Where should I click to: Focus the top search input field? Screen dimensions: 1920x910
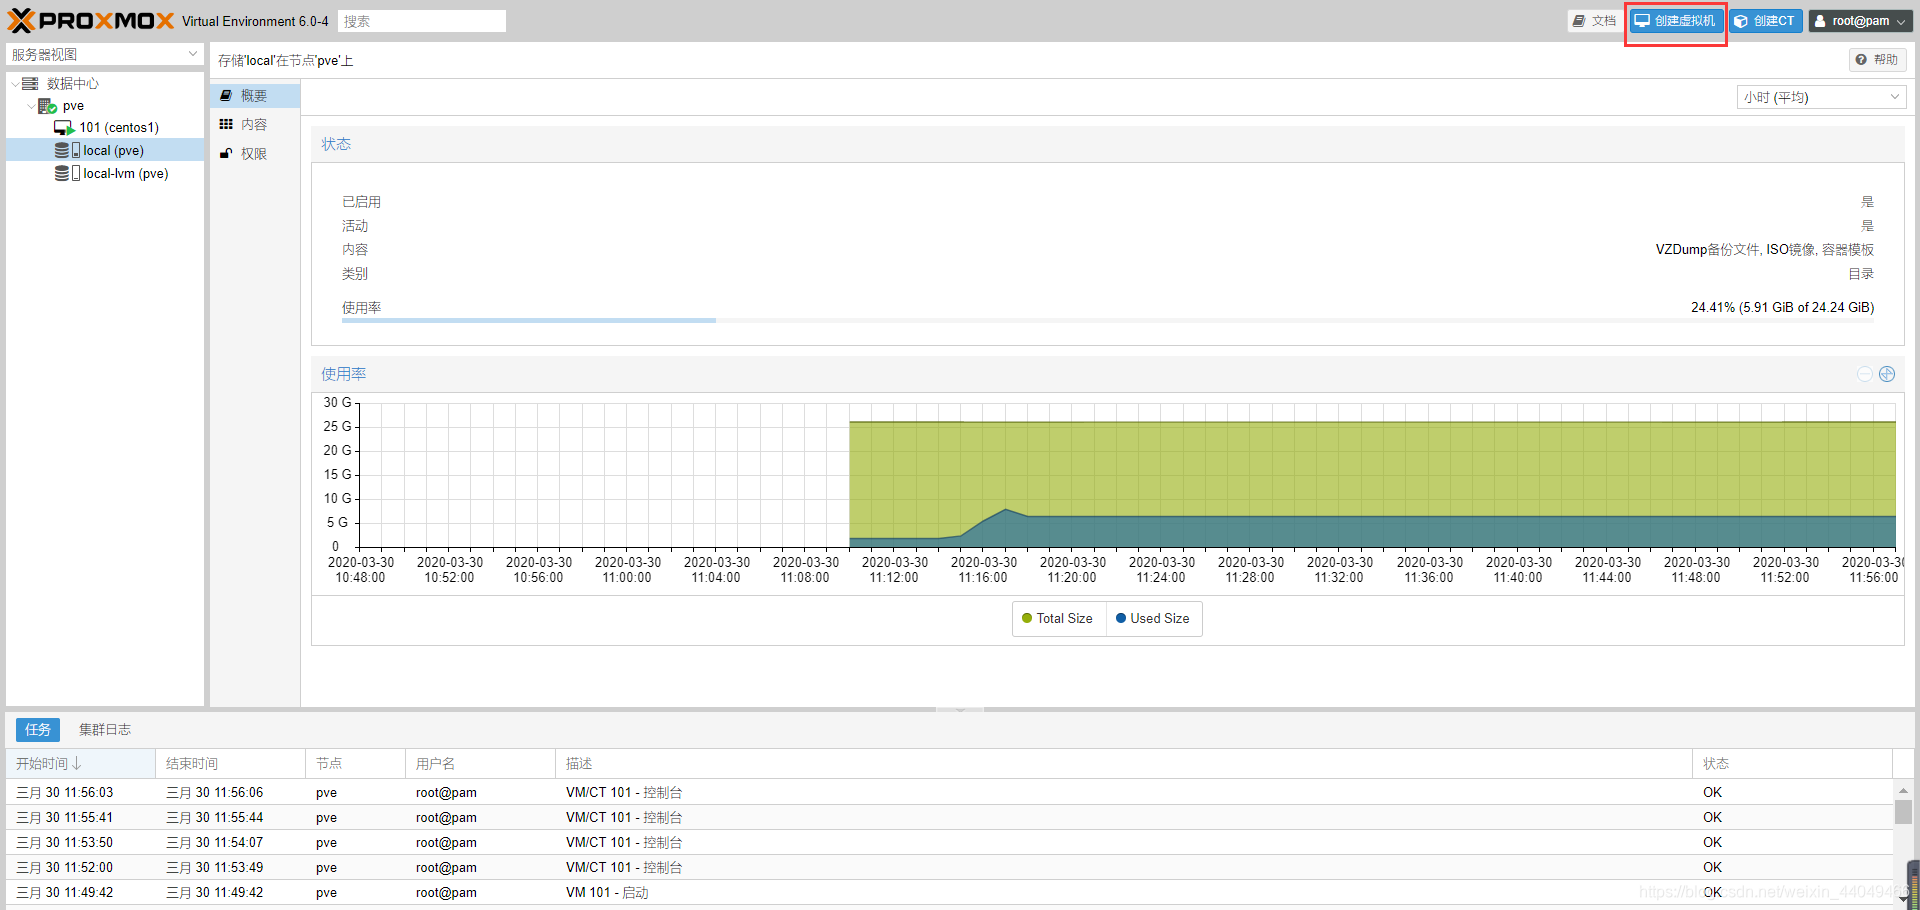pos(422,21)
